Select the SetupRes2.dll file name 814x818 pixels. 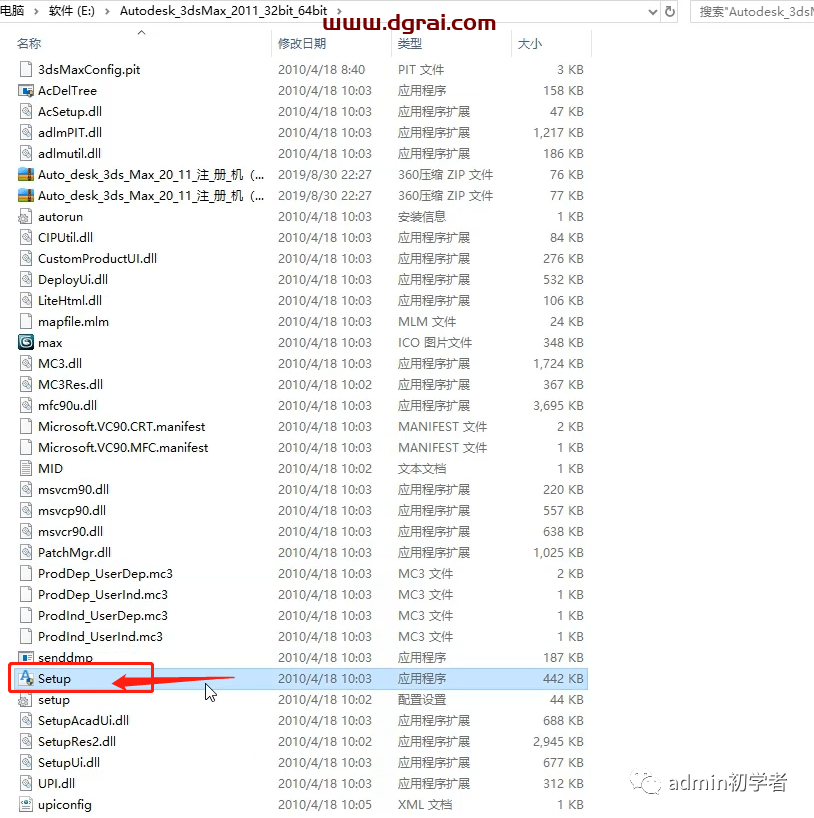point(77,741)
